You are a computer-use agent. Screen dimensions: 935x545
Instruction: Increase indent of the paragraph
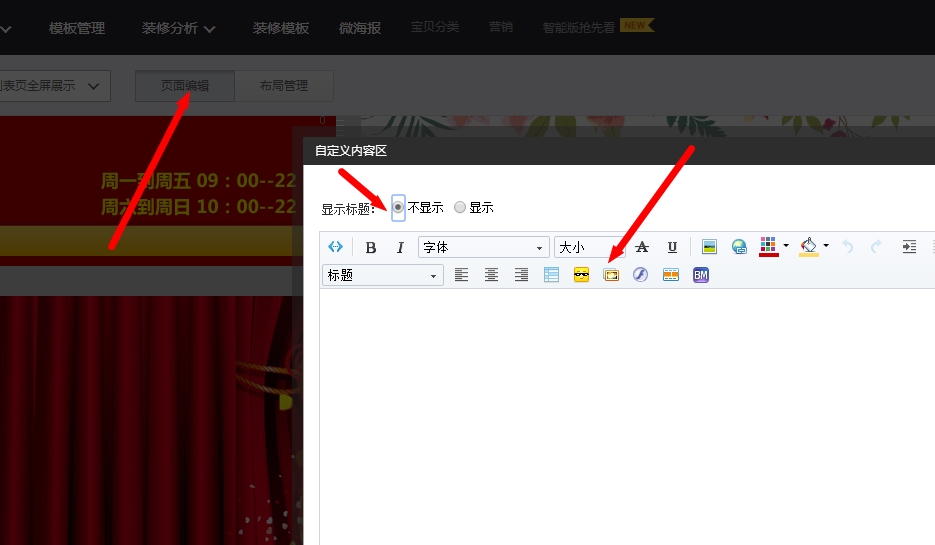(909, 247)
